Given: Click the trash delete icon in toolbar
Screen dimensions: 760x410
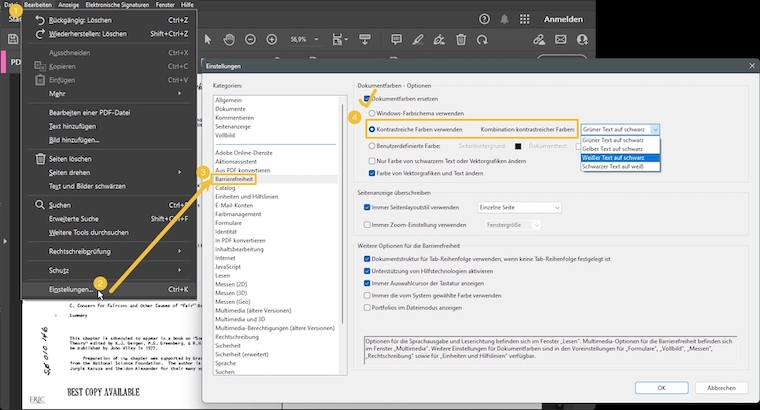Looking at the screenshot, I should click(x=461, y=40).
